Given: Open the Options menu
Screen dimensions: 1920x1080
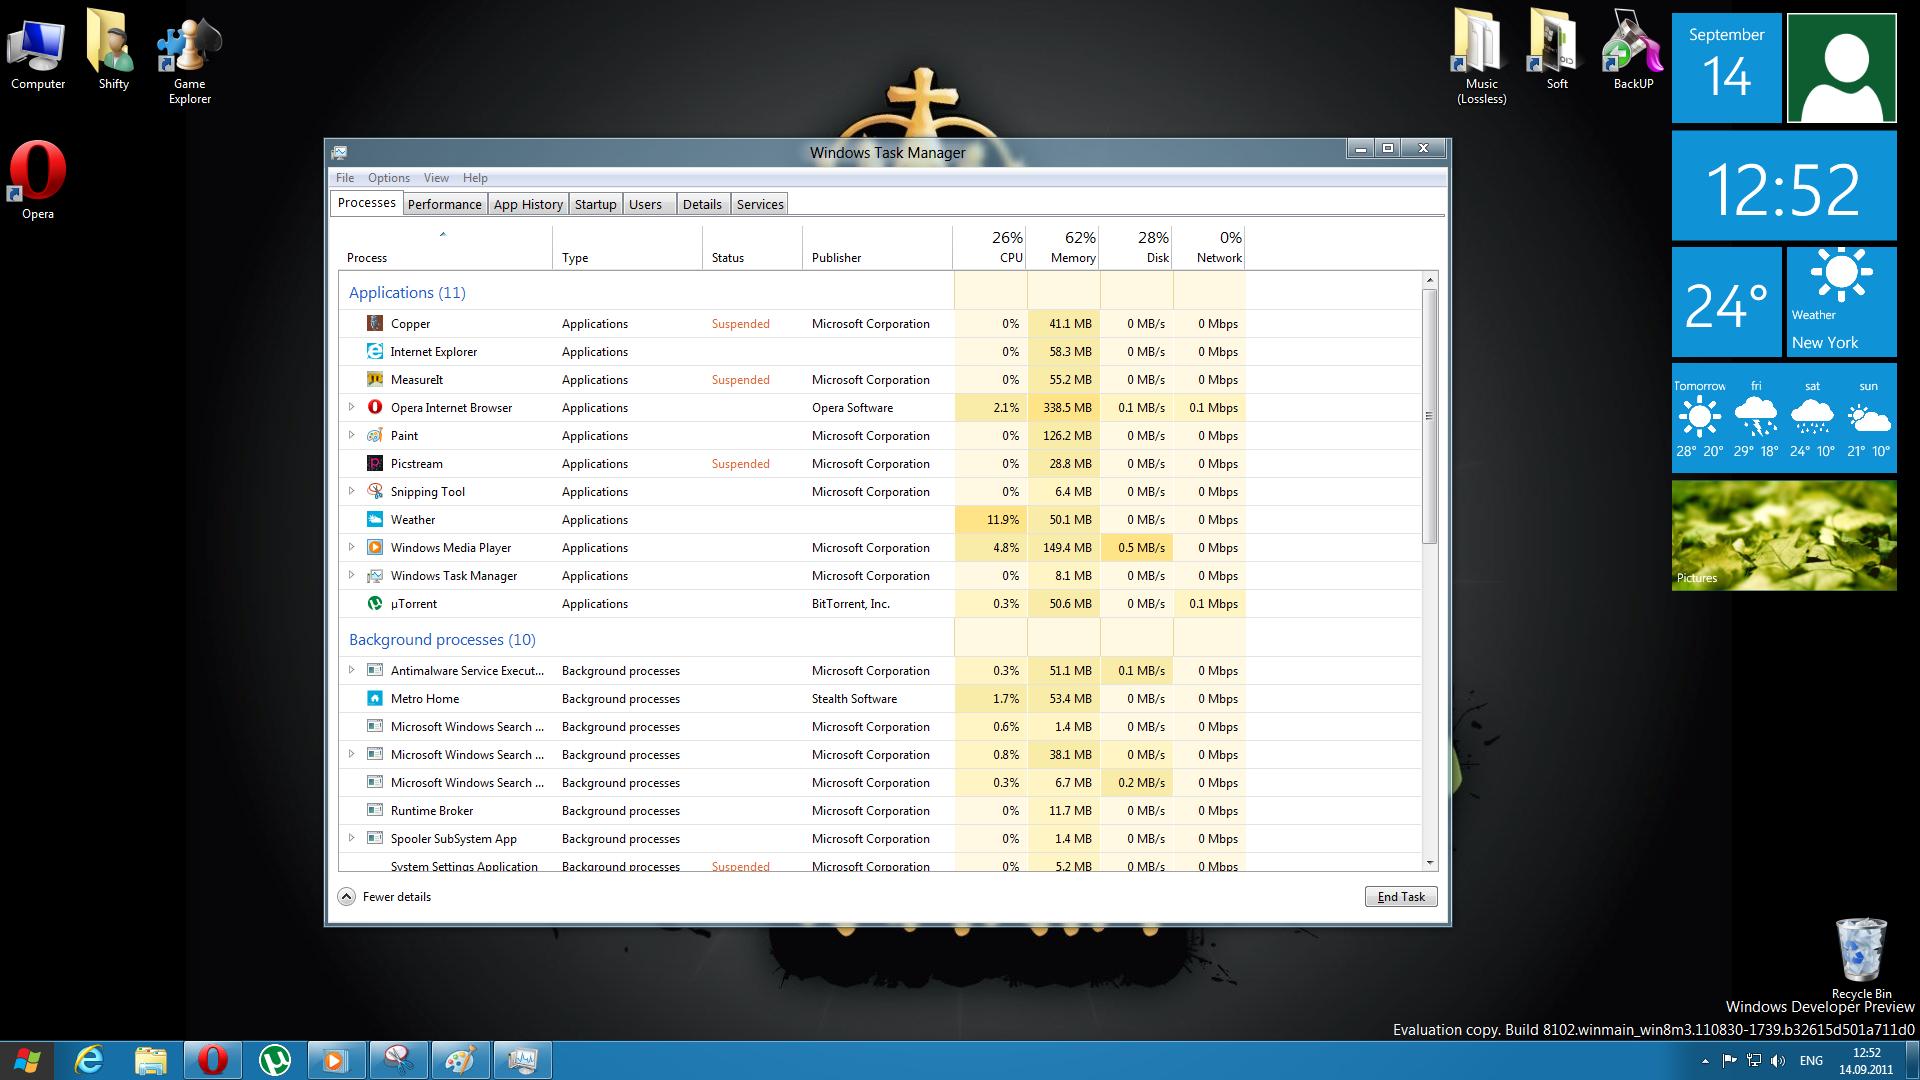Looking at the screenshot, I should [x=388, y=178].
